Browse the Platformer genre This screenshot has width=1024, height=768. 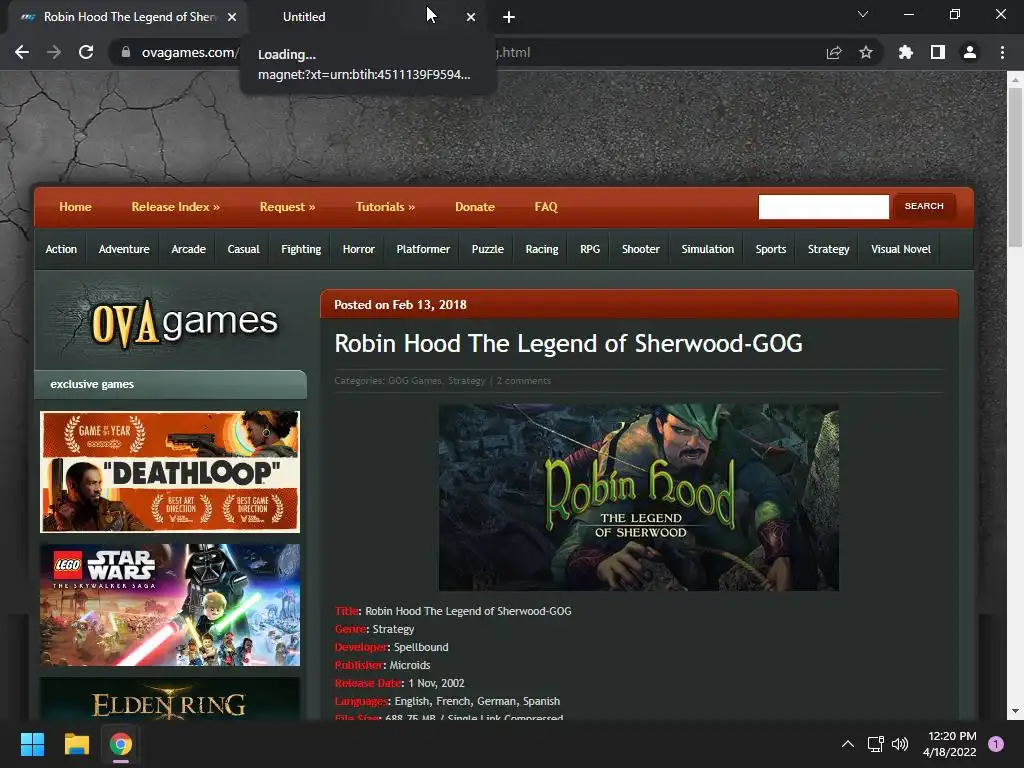pyautogui.click(x=423, y=249)
